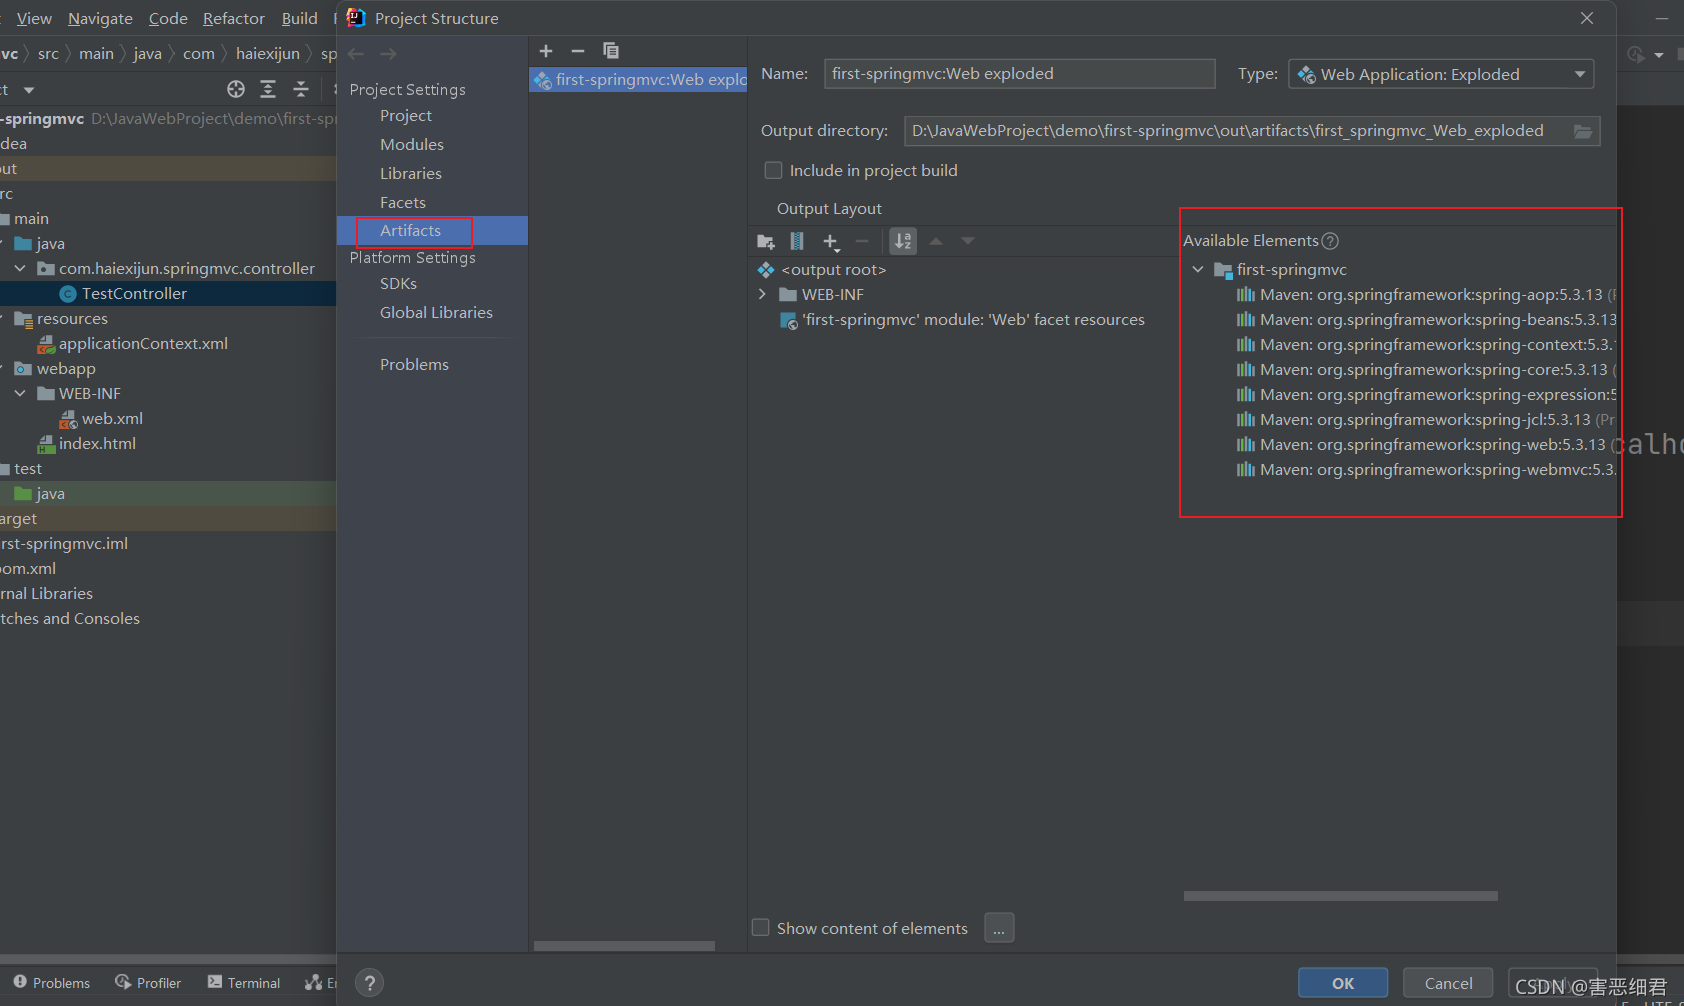The image size is (1684, 1006).
Task: Copy the selected artifact
Action: pos(611,51)
